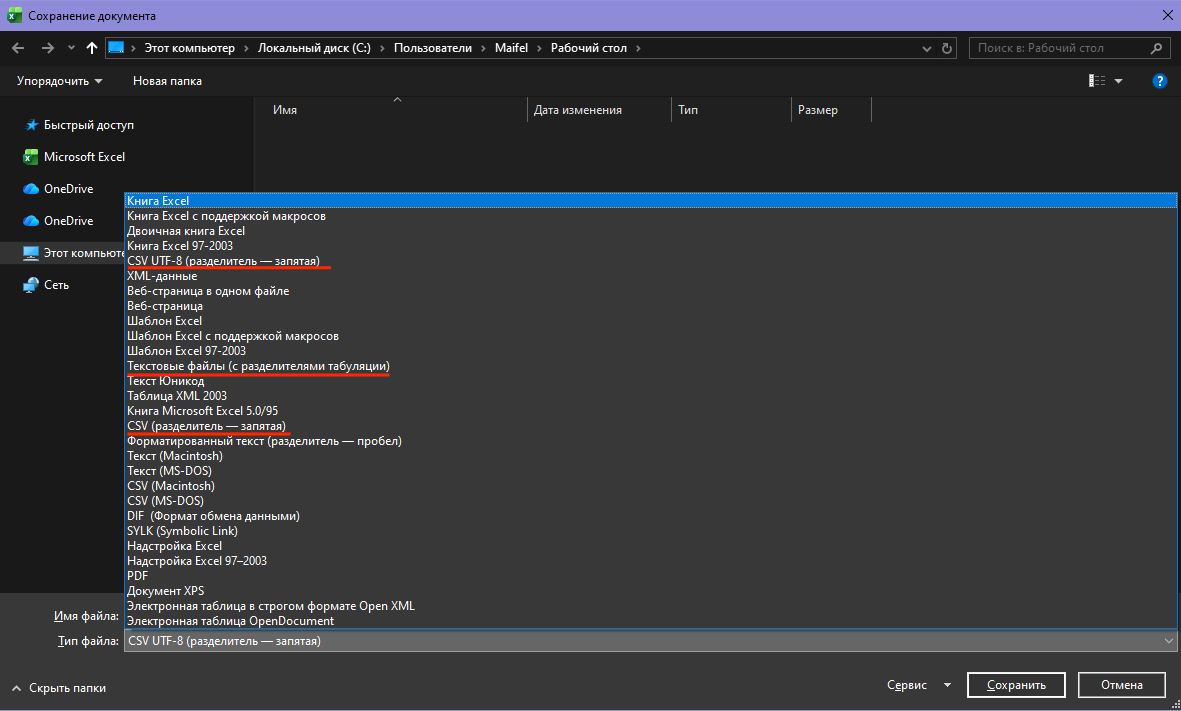1181x711 pixels.
Task: Choose Текстовые файлы (с разделителями табуляции)
Action: (650, 366)
